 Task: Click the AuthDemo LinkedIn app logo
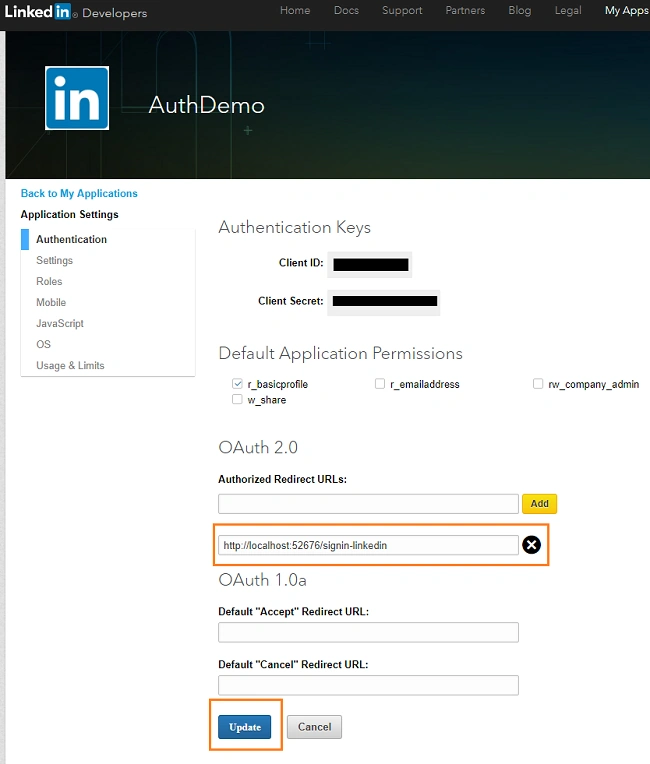click(77, 98)
